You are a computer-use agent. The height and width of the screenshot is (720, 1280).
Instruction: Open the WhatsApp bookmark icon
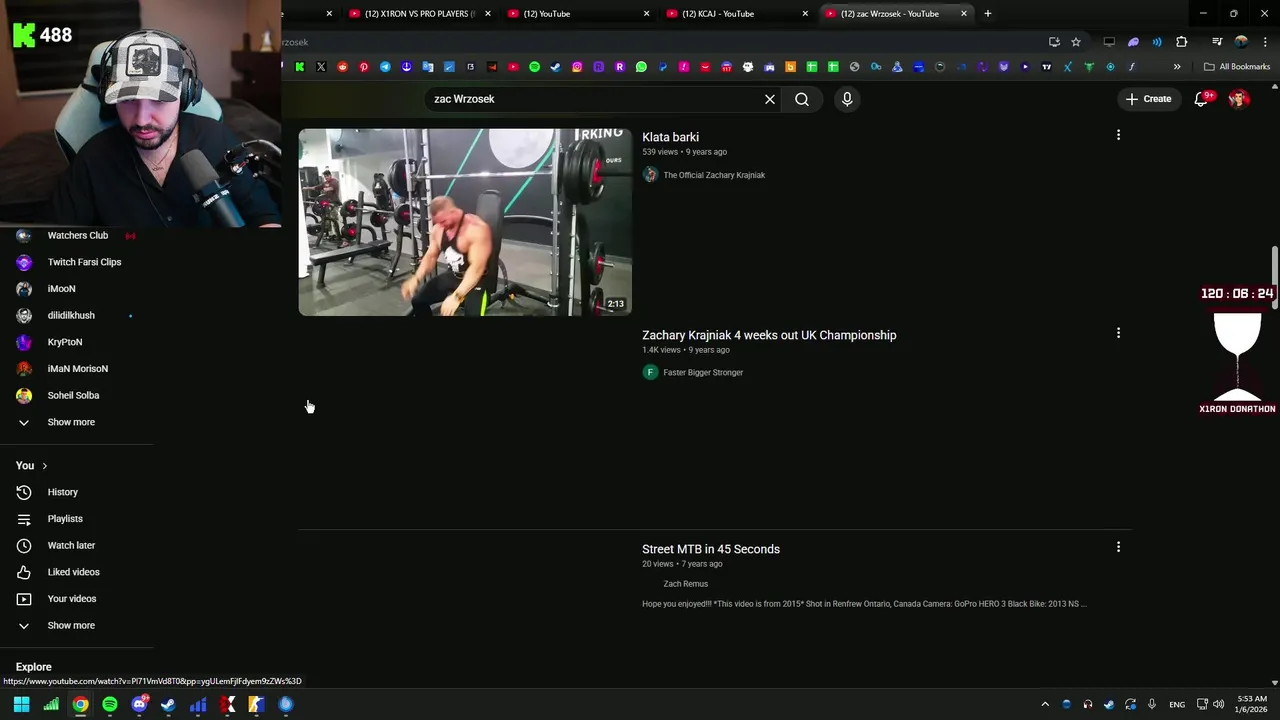pos(641,67)
